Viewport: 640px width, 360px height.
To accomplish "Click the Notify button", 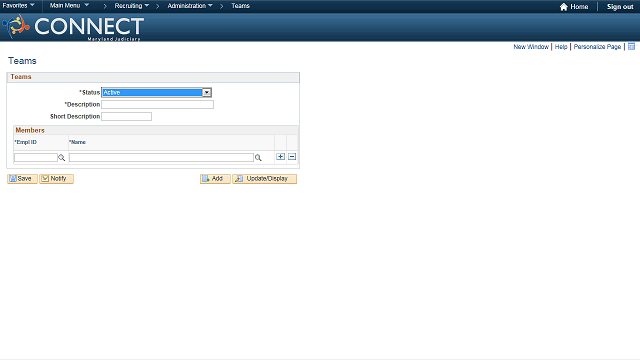I will 56,179.
